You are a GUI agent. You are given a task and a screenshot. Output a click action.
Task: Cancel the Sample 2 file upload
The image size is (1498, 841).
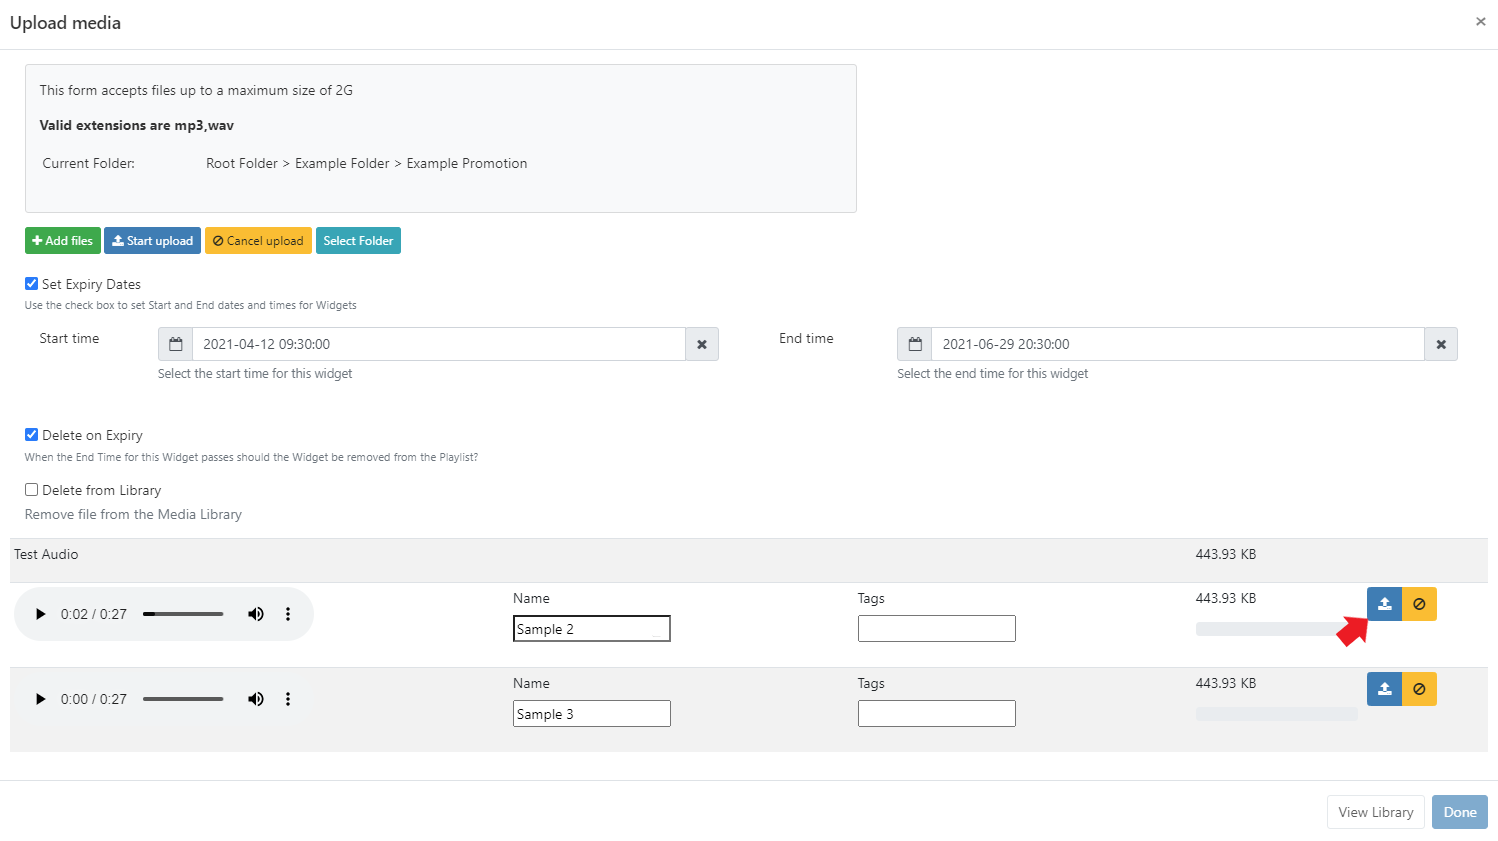point(1419,604)
